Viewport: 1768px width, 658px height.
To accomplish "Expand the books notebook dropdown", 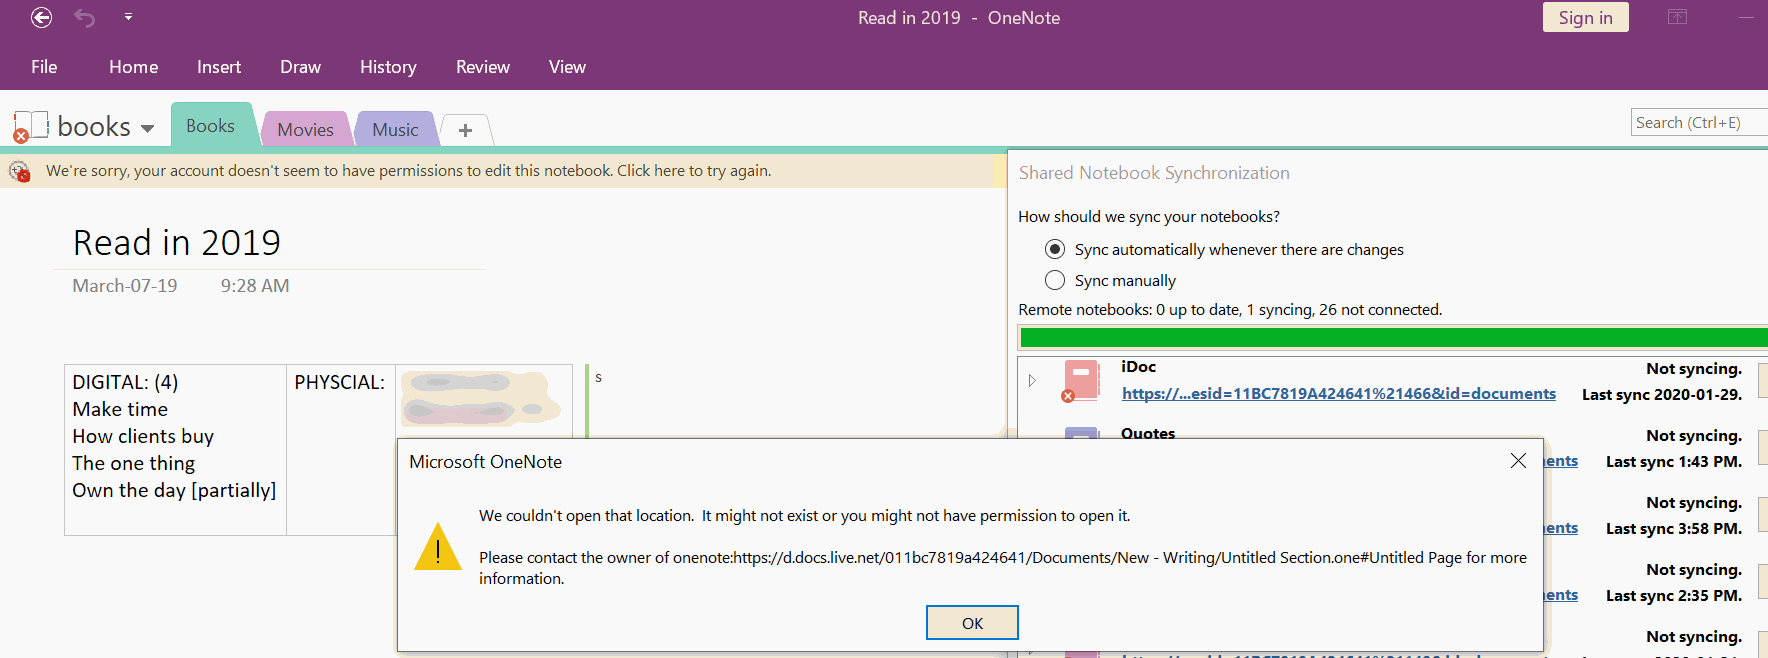I will coord(148,128).
